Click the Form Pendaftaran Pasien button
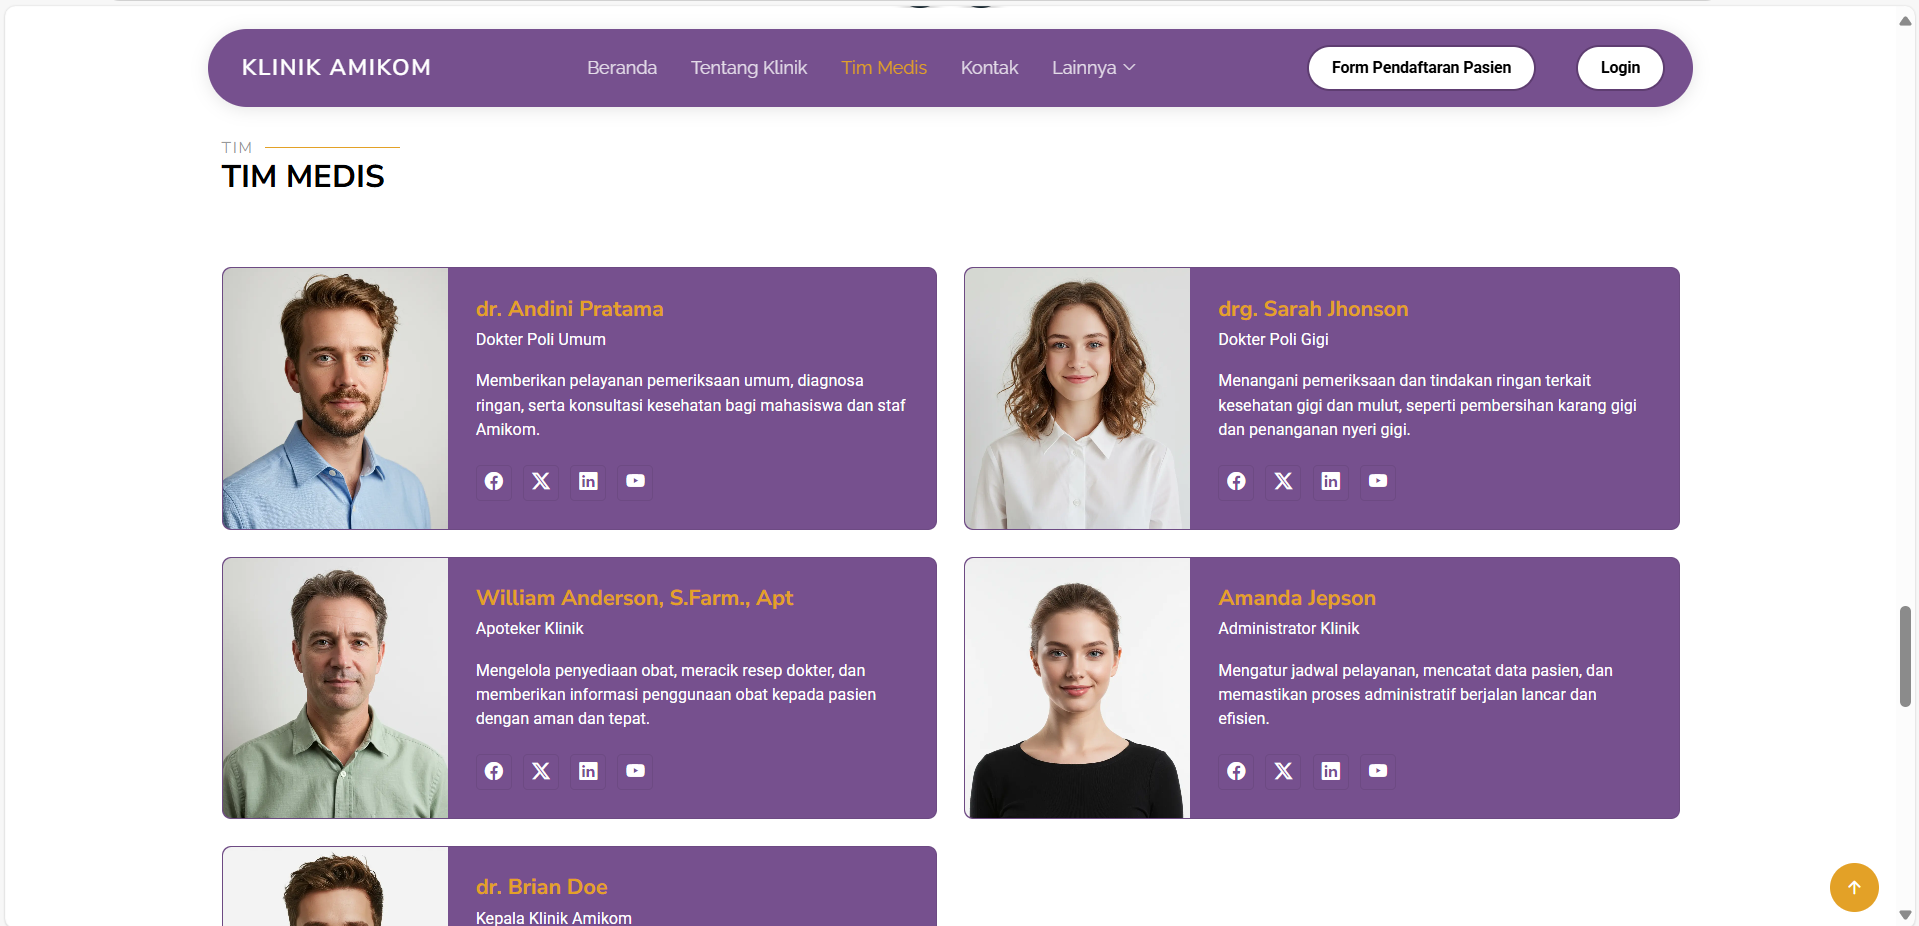Viewport: 1919px width, 926px height. [x=1420, y=68]
